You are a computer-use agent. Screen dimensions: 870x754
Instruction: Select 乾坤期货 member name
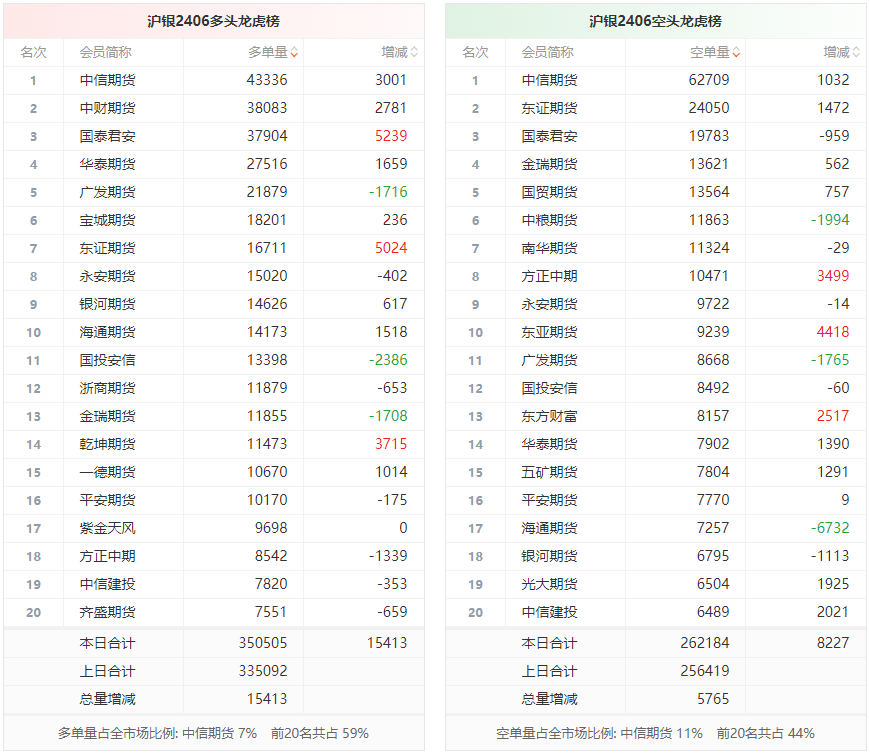click(107, 444)
